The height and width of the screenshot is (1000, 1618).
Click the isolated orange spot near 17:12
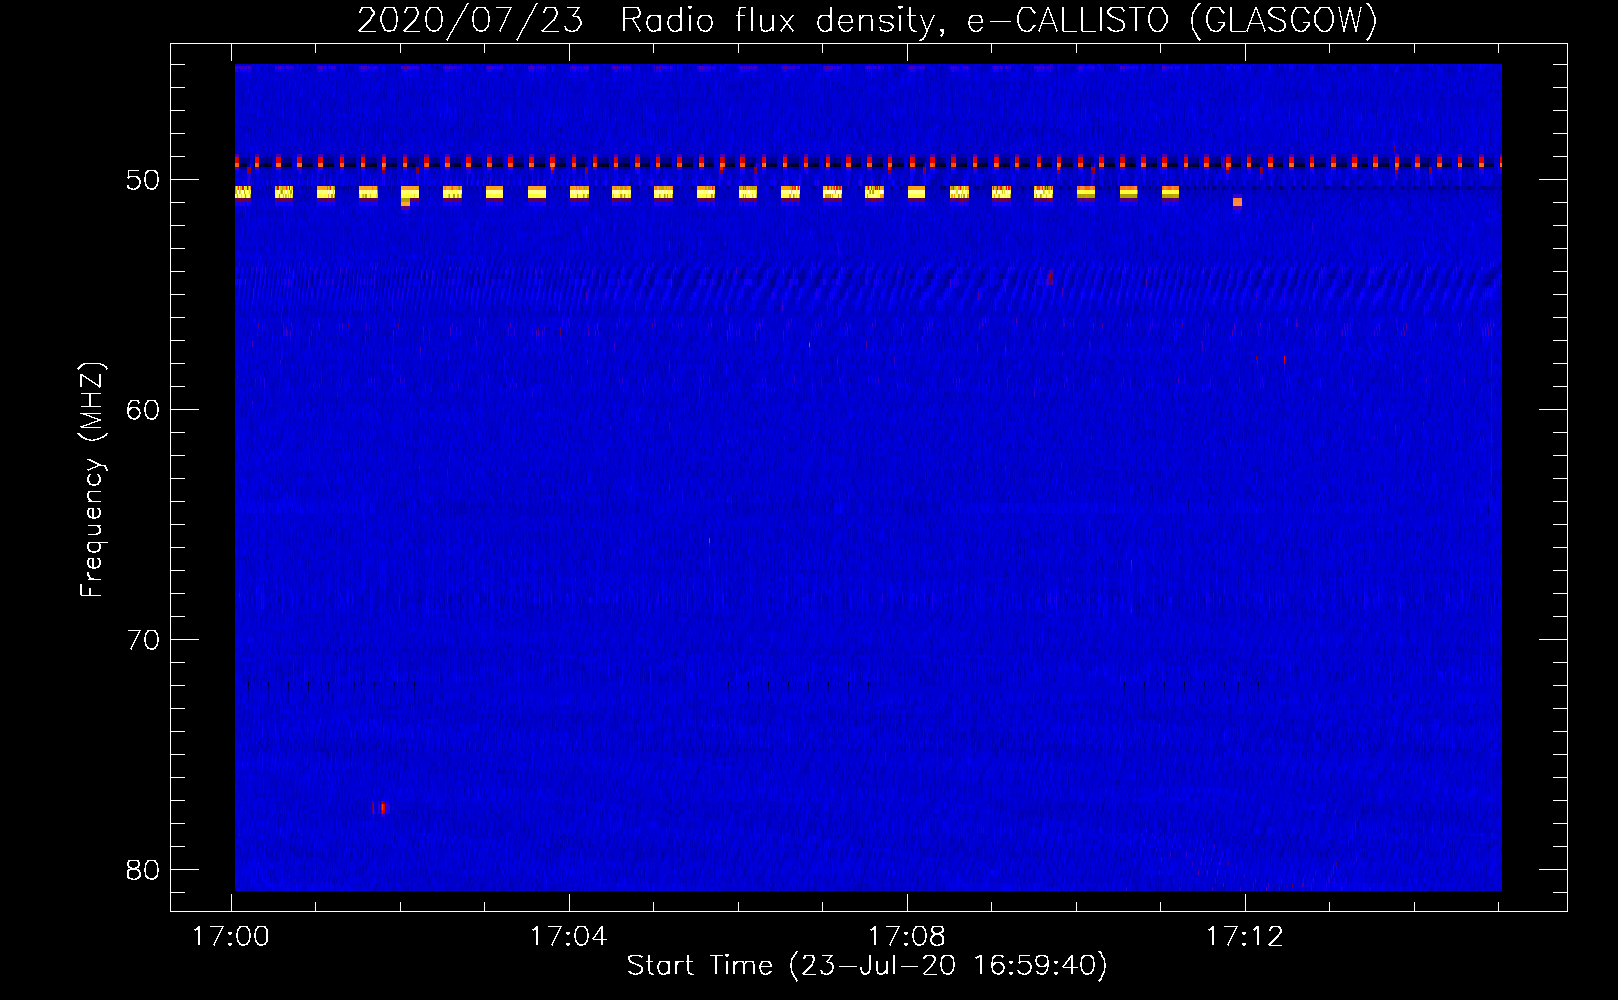pyautogui.click(x=1237, y=202)
